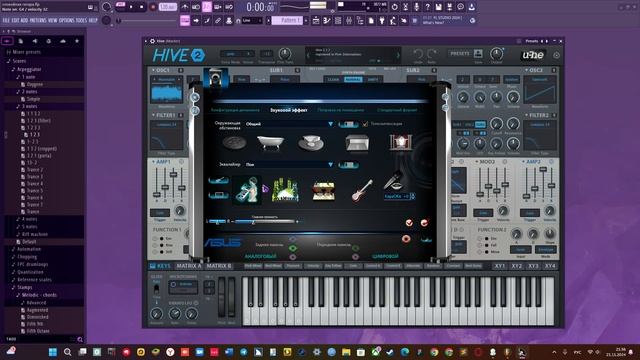Toggle the equalizer on/off switch
This screenshot has height=360, width=640.
coord(348,165)
